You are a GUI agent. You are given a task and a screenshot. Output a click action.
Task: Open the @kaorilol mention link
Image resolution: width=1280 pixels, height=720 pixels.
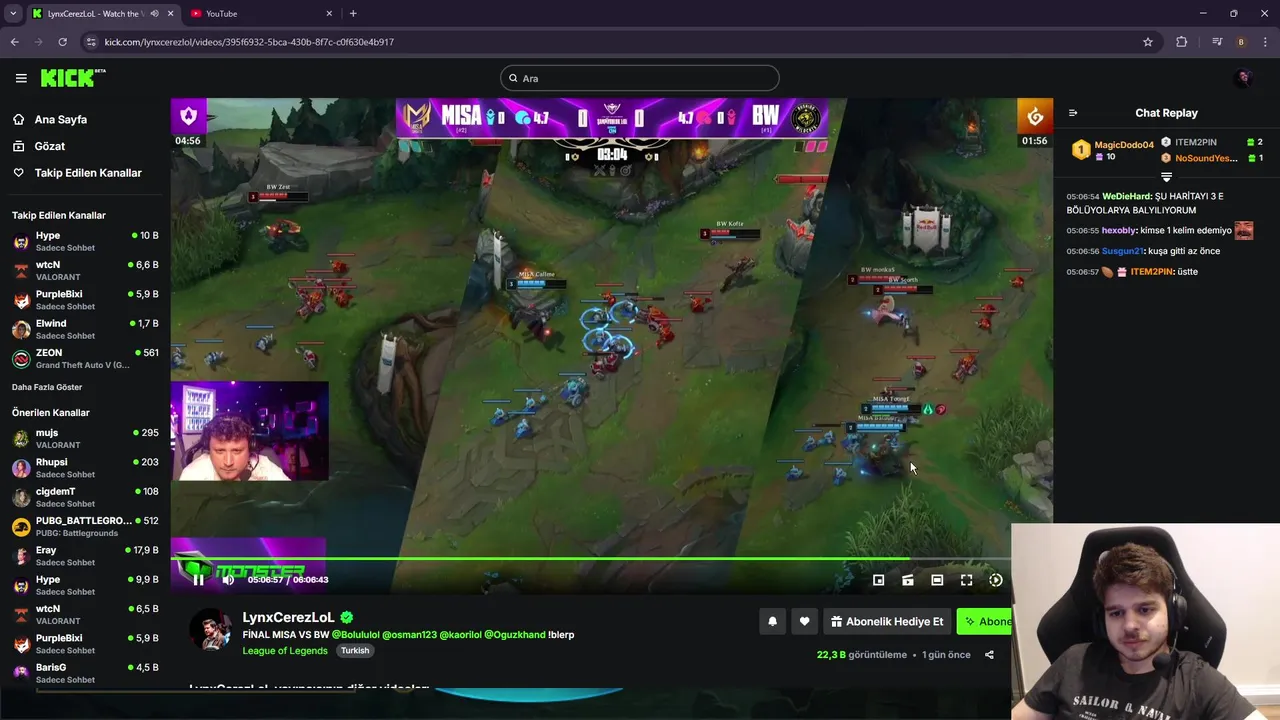[460, 635]
